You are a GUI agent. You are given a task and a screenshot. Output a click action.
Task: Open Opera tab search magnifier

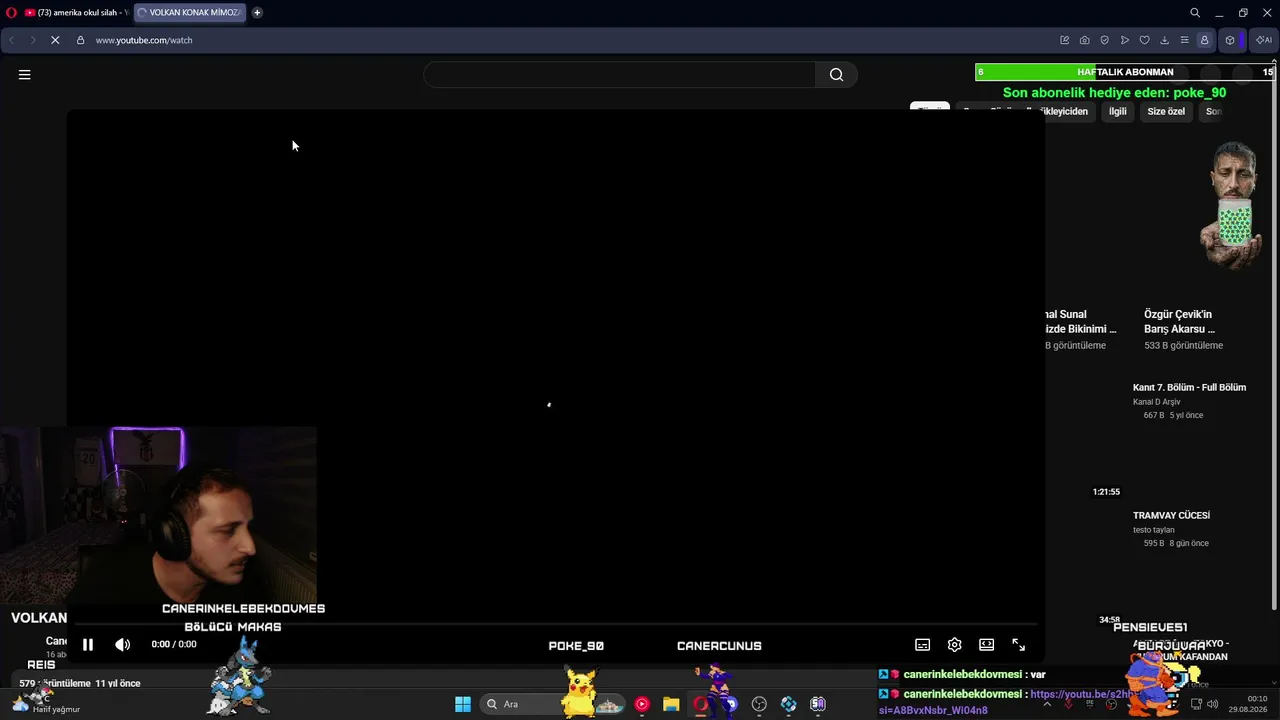point(1195,13)
